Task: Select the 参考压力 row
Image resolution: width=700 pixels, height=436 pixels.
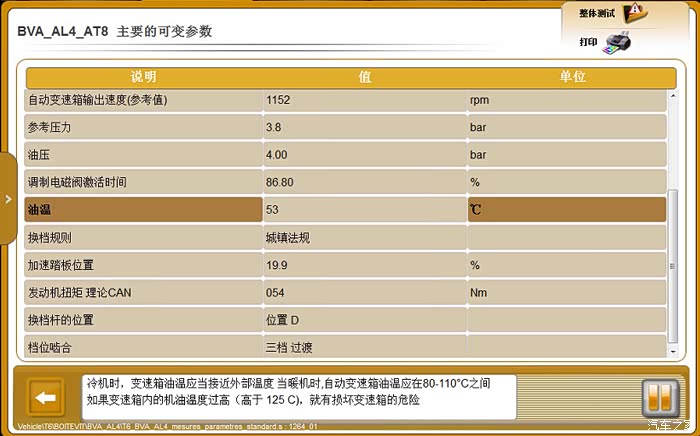Action: pyautogui.click(x=345, y=127)
